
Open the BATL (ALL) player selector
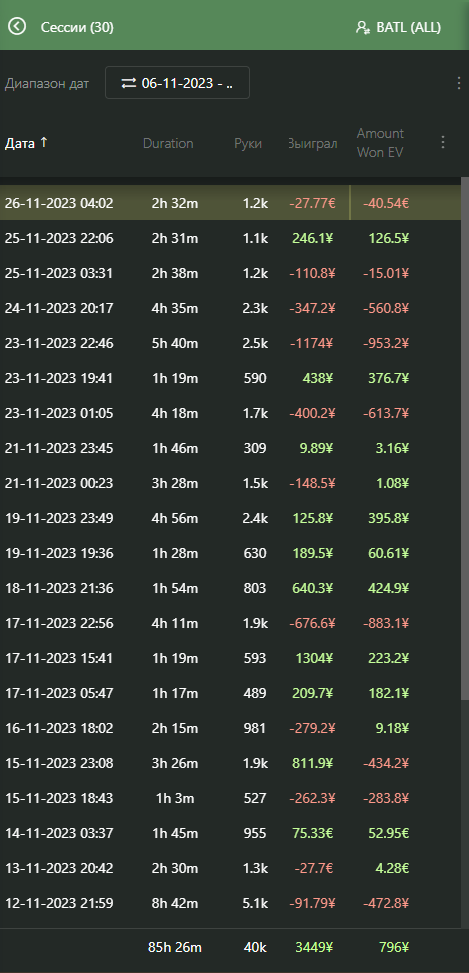click(398, 27)
